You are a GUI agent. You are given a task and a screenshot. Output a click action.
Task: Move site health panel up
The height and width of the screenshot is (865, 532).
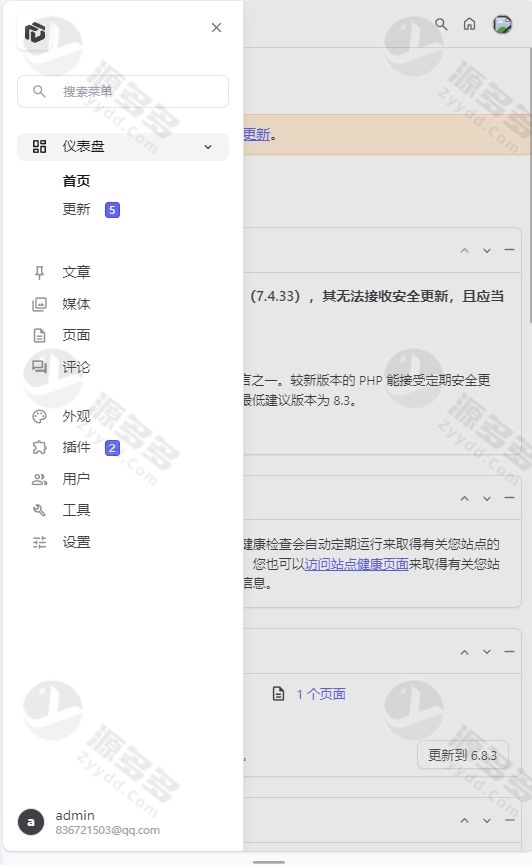[465, 498]
